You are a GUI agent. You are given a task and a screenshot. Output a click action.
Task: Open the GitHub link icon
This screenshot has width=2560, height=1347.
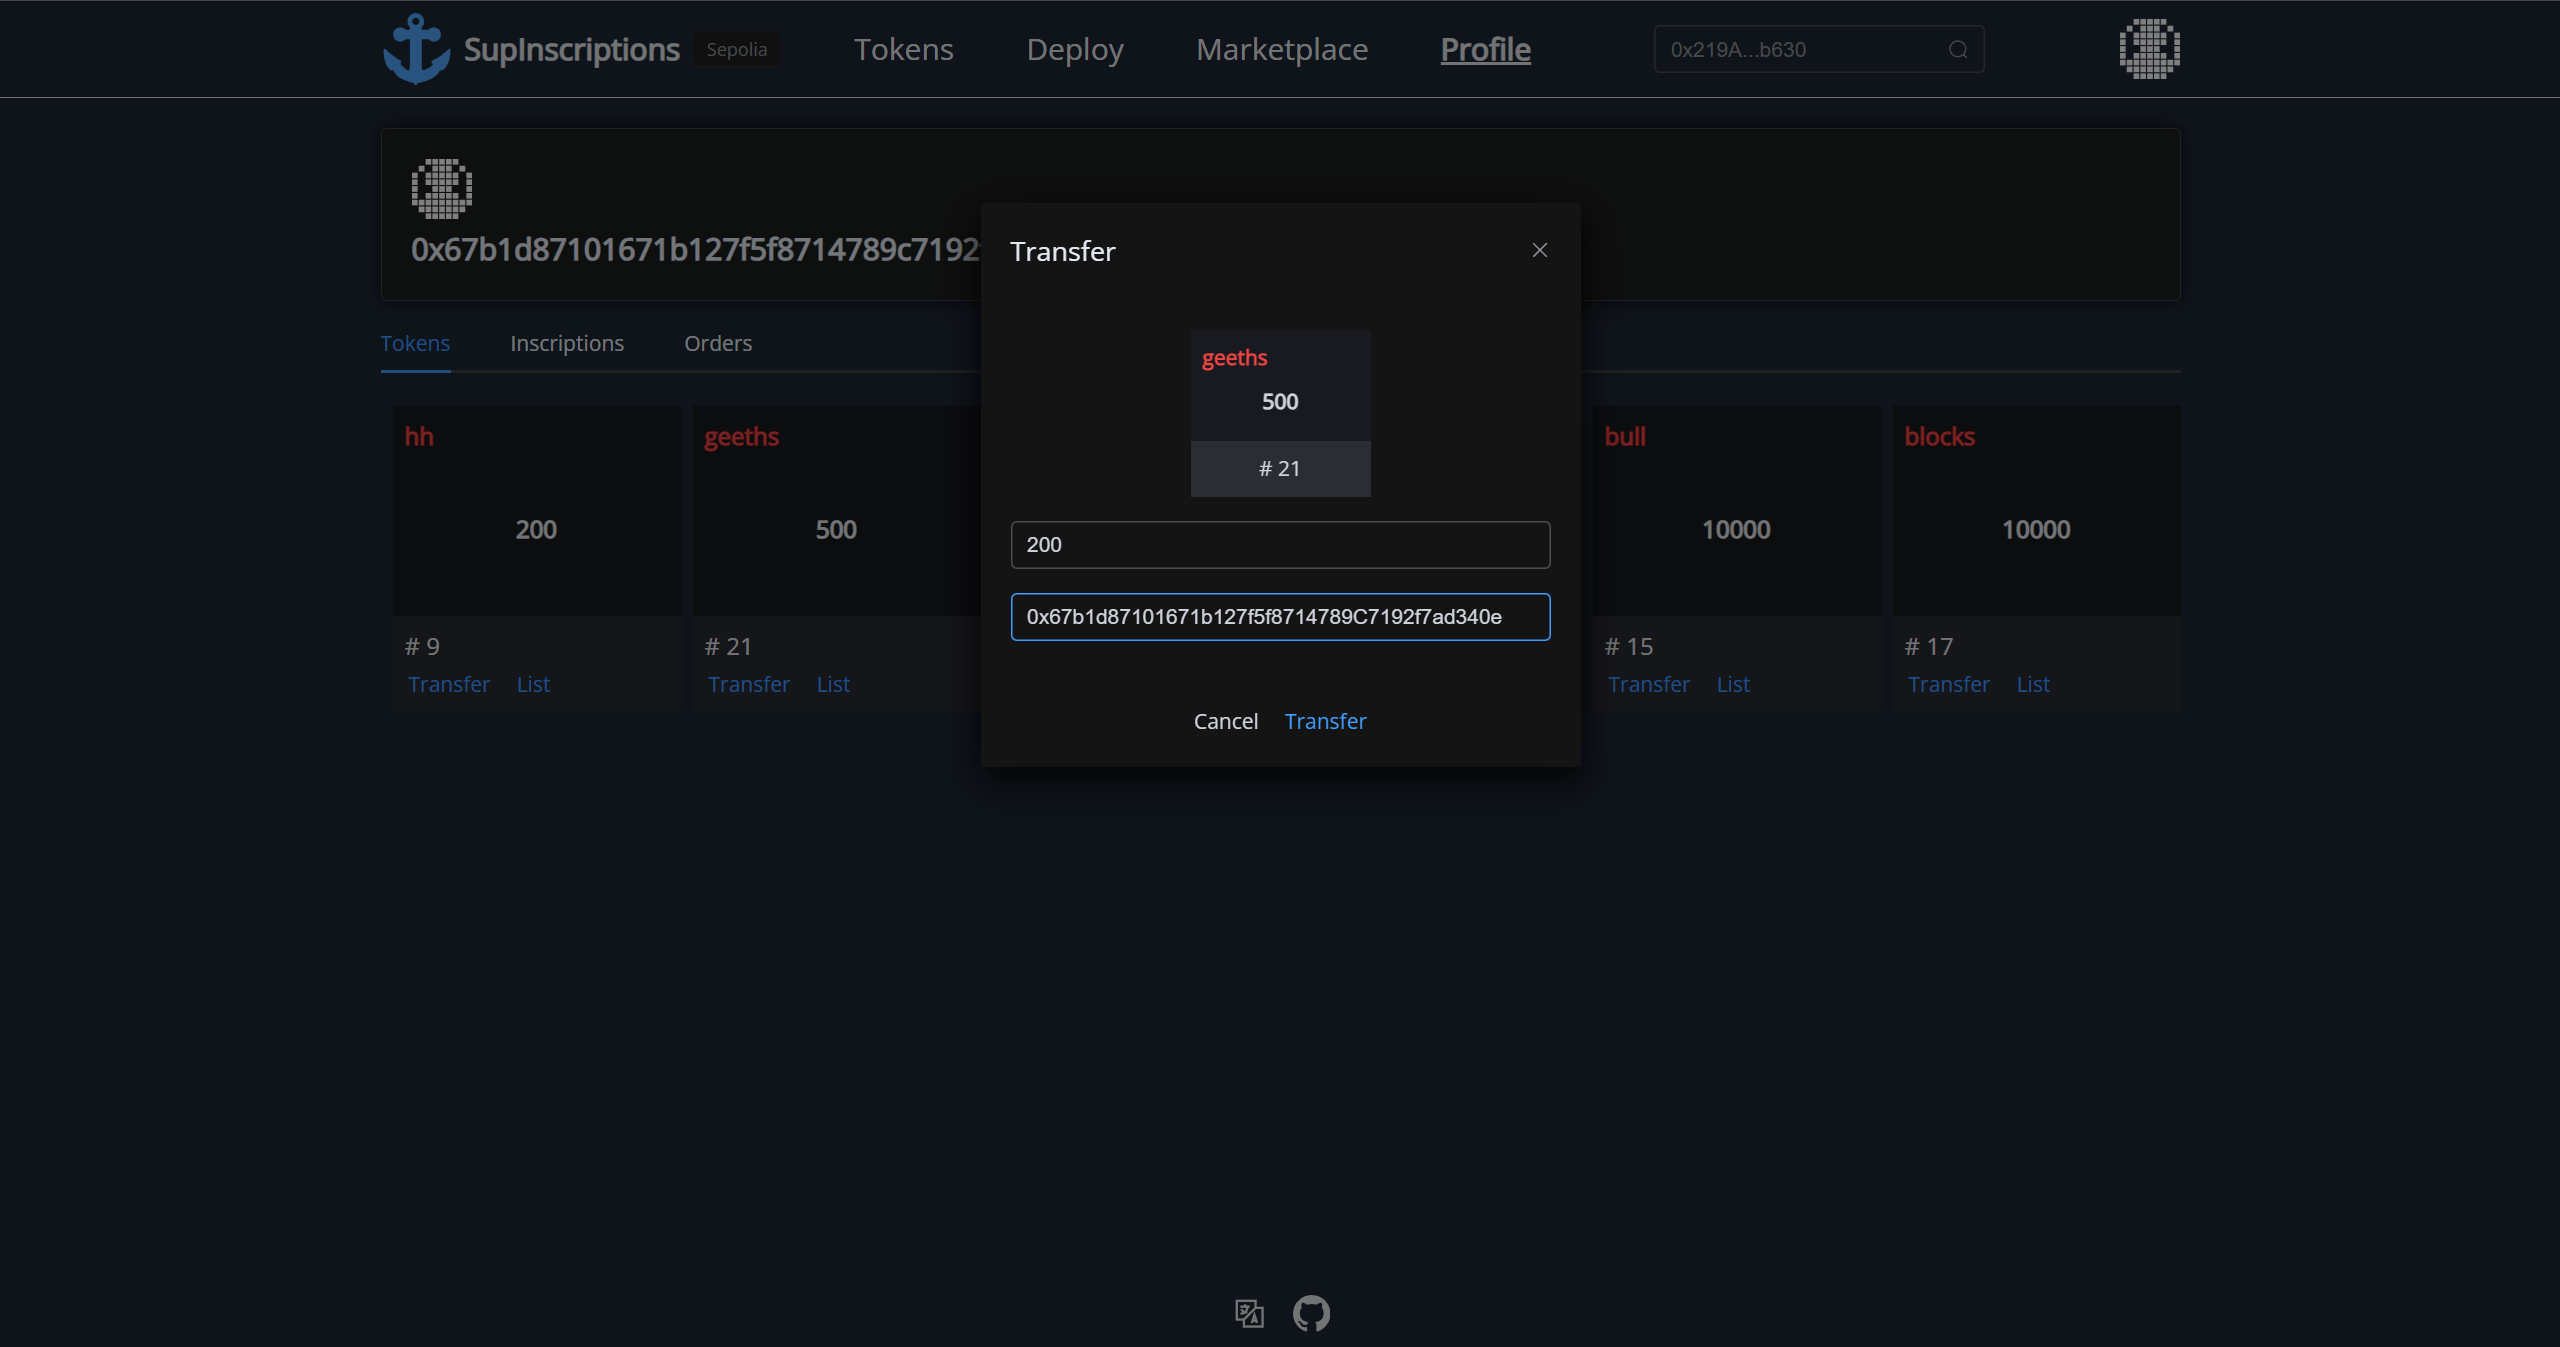tap(1311, 1313)
